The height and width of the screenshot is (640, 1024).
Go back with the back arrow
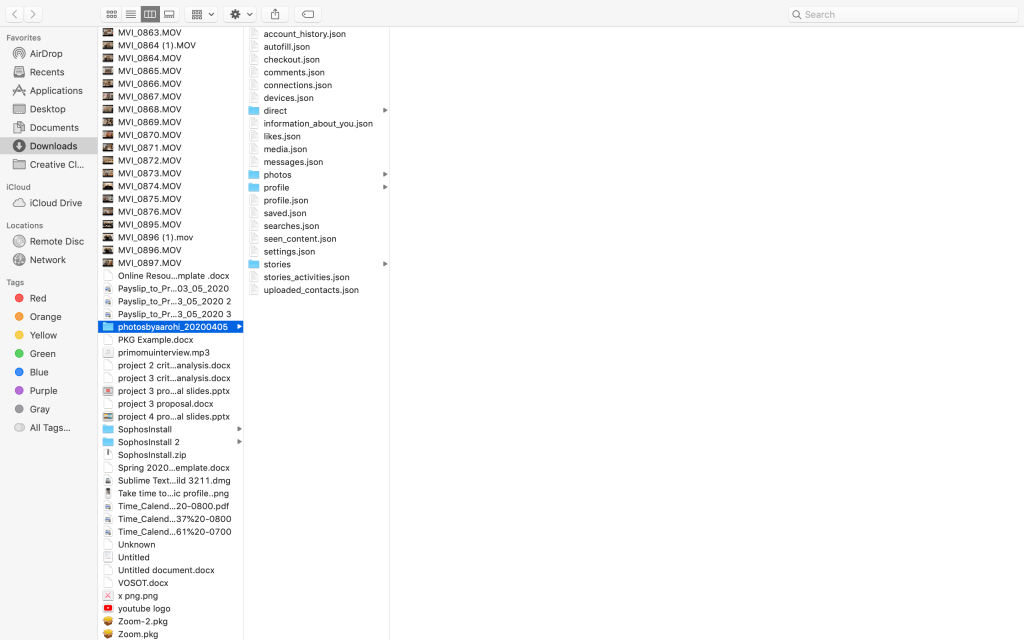(x=15, y=14)
